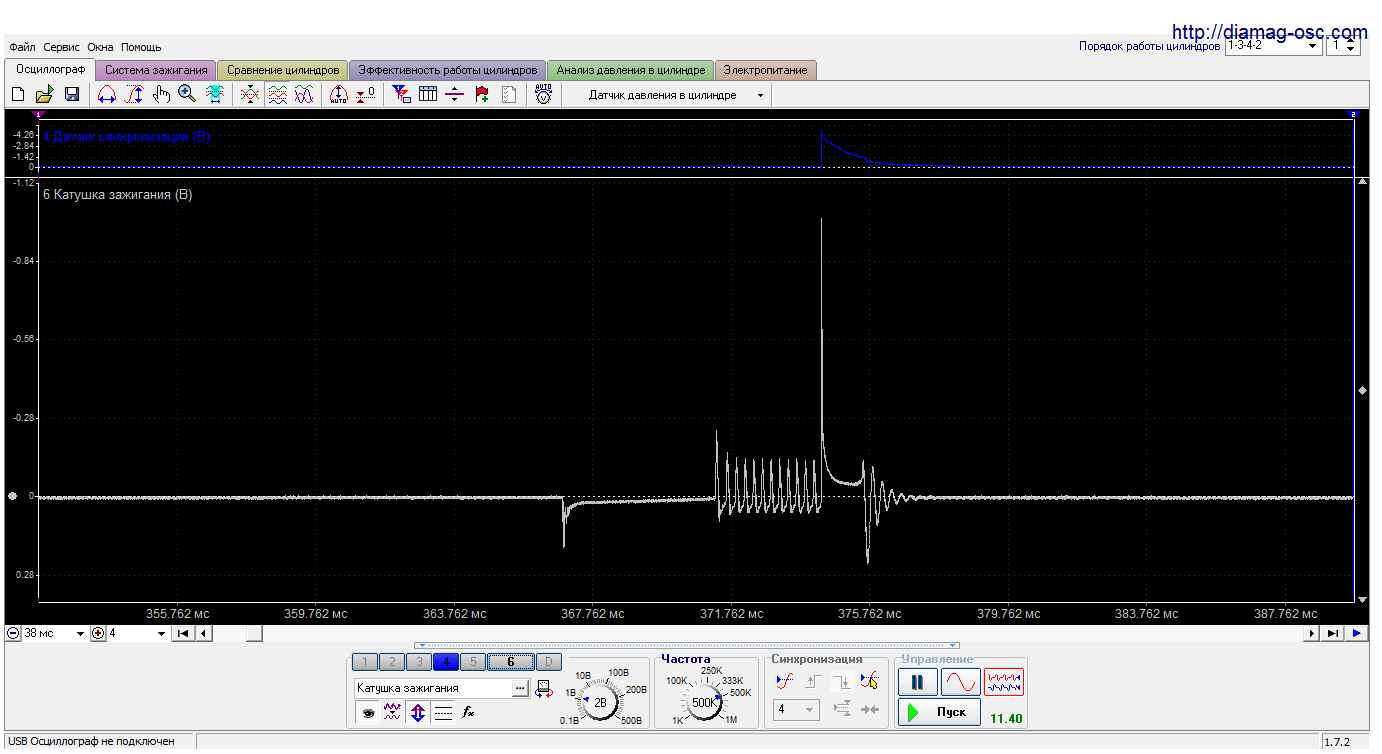Click the 500K frequency knob
This screenshot has height=754, width=1382.
[705, 702]
